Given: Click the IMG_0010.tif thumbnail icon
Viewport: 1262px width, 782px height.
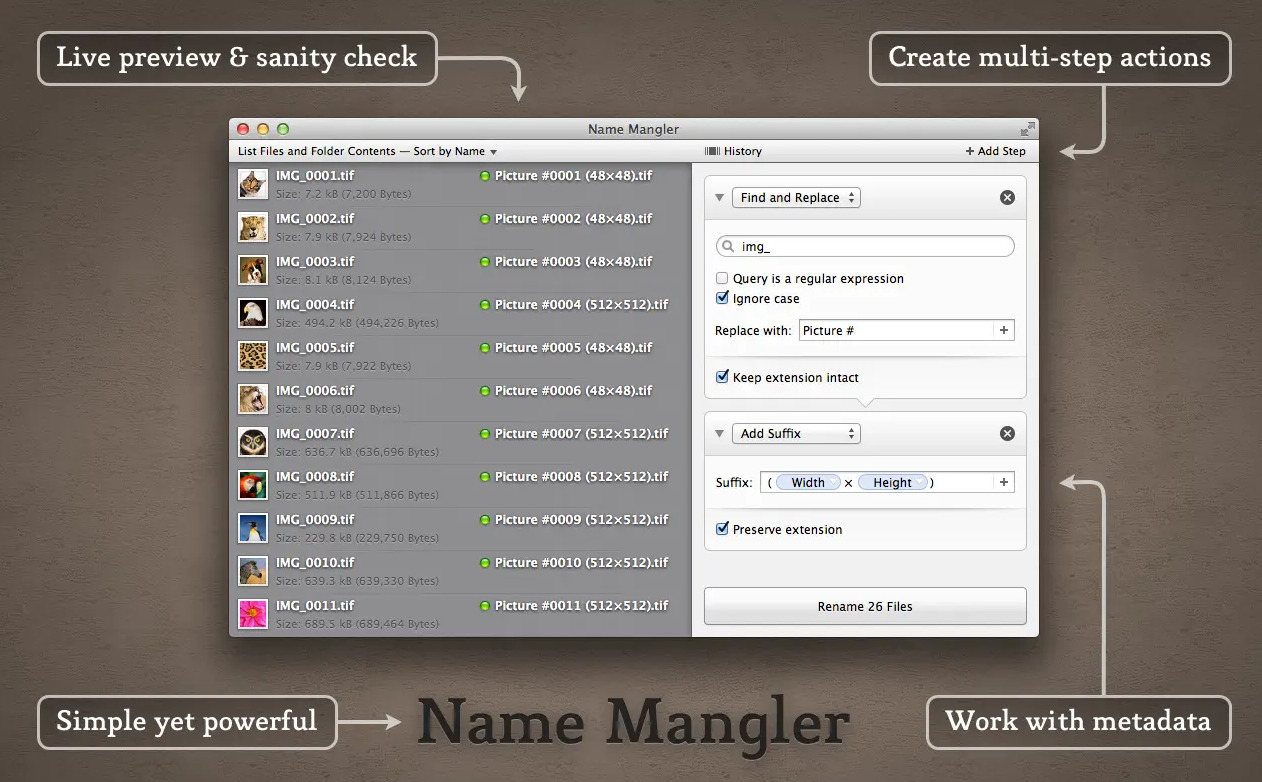Looking at the screenshot, I should (x=252, y=571).
